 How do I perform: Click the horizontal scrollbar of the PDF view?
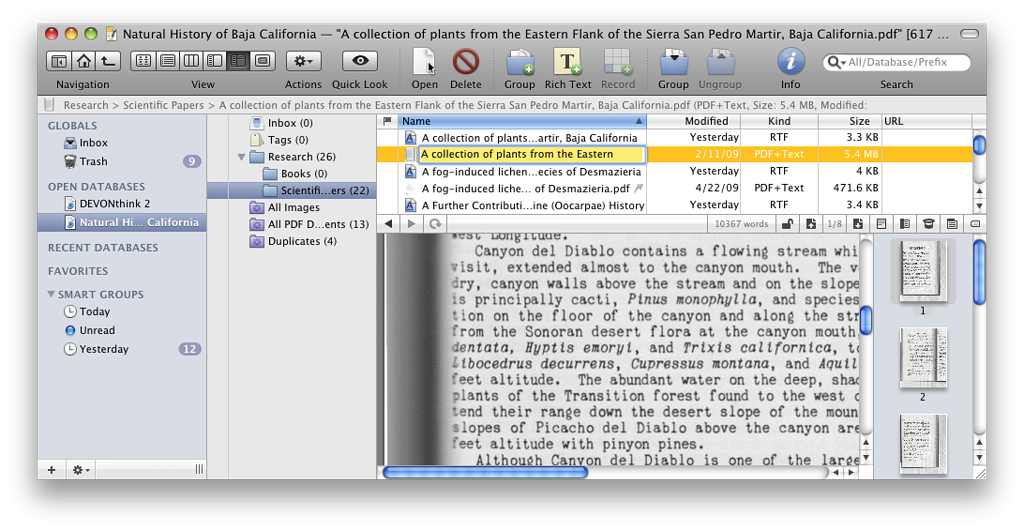485,472
